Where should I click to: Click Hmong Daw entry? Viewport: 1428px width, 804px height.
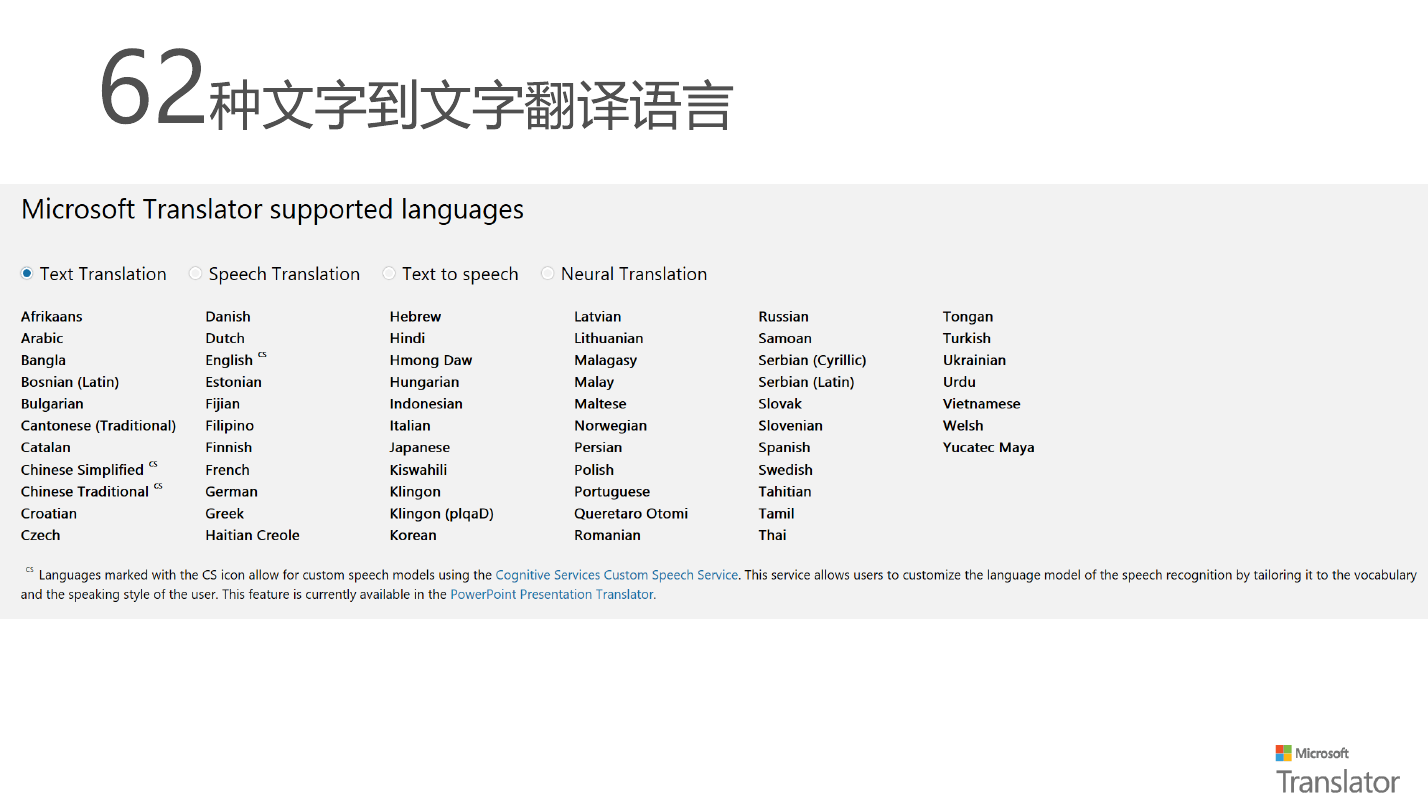point(431,360)
